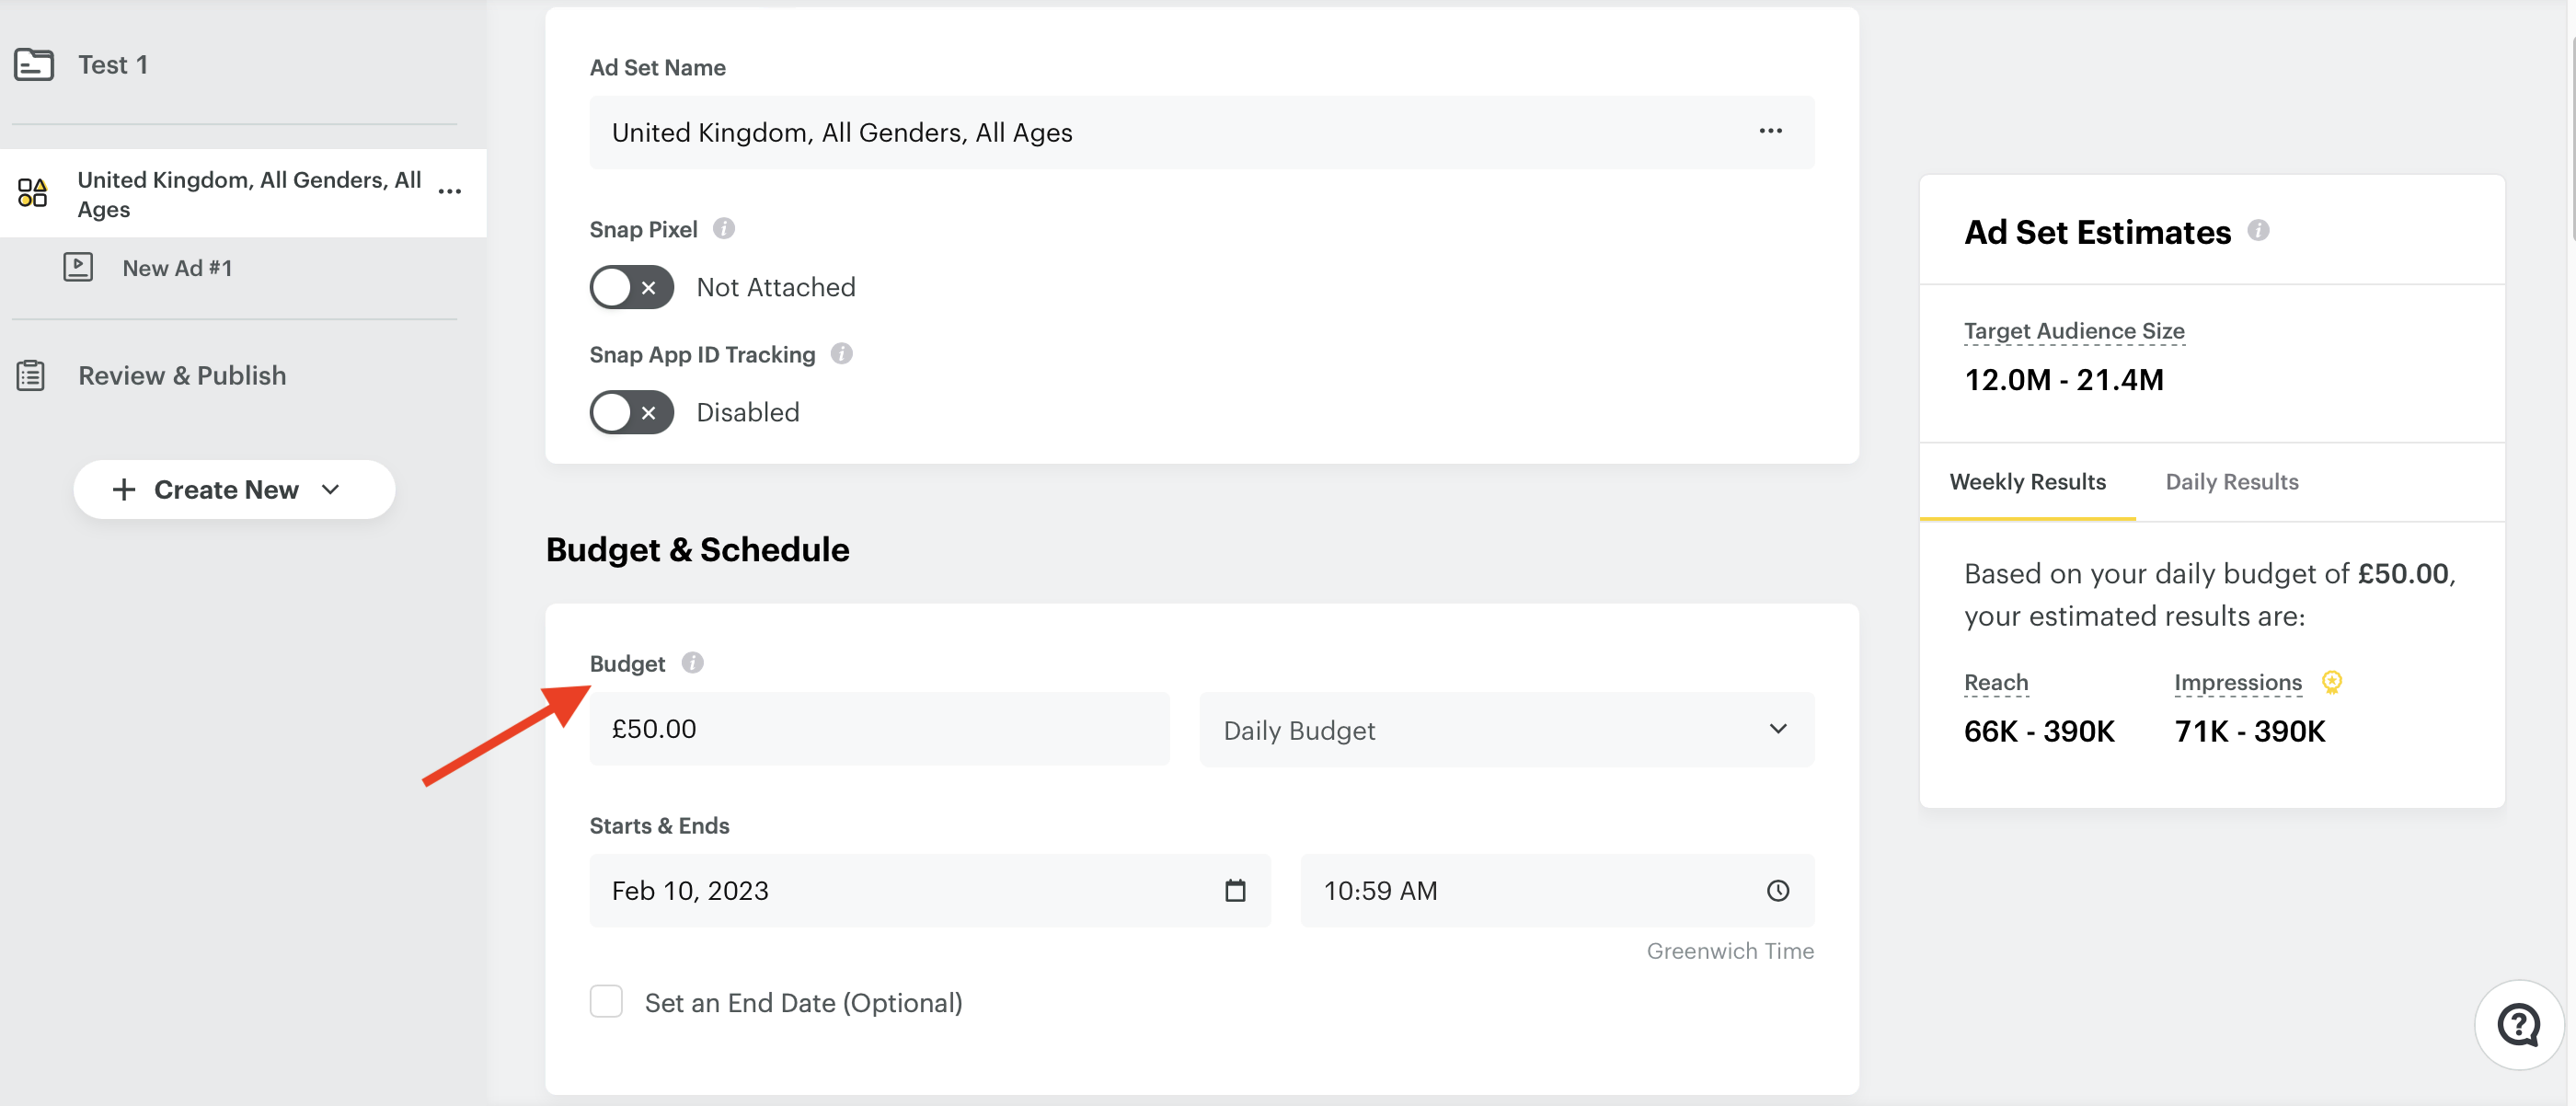Select United Kingdom ad set in sidebar
Screen dimensions: 2576x1106
tap(243, 194)
